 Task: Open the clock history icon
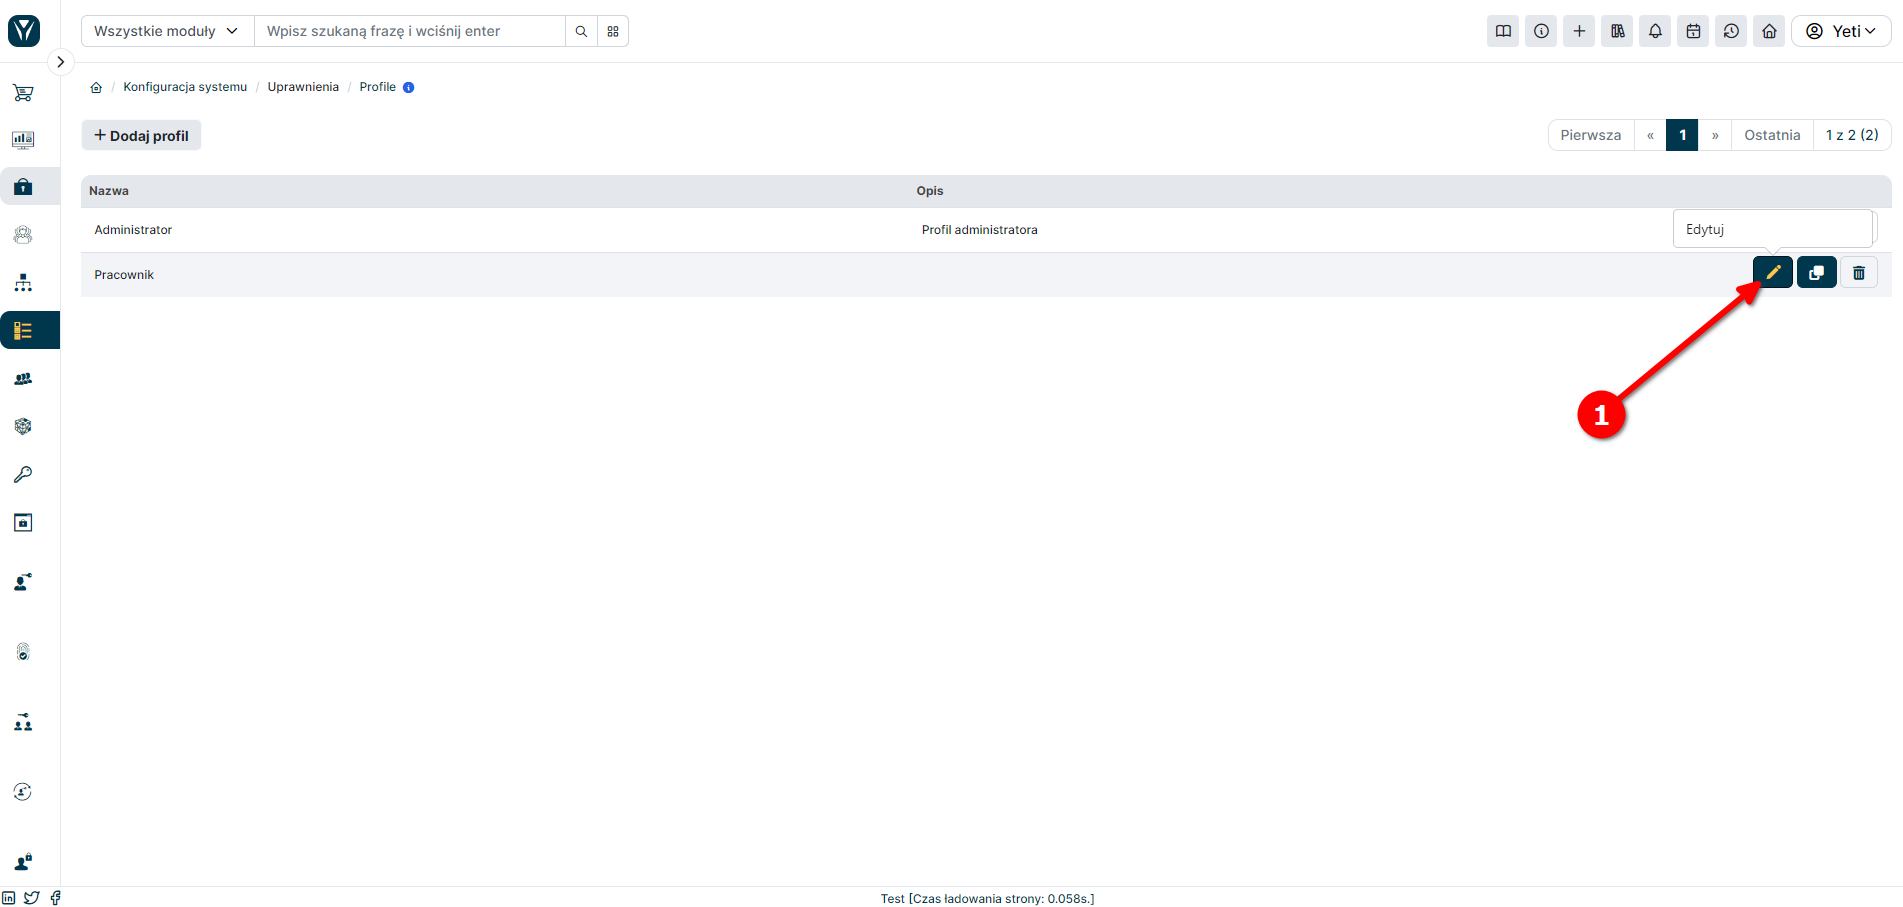[x=1731, y=31]
